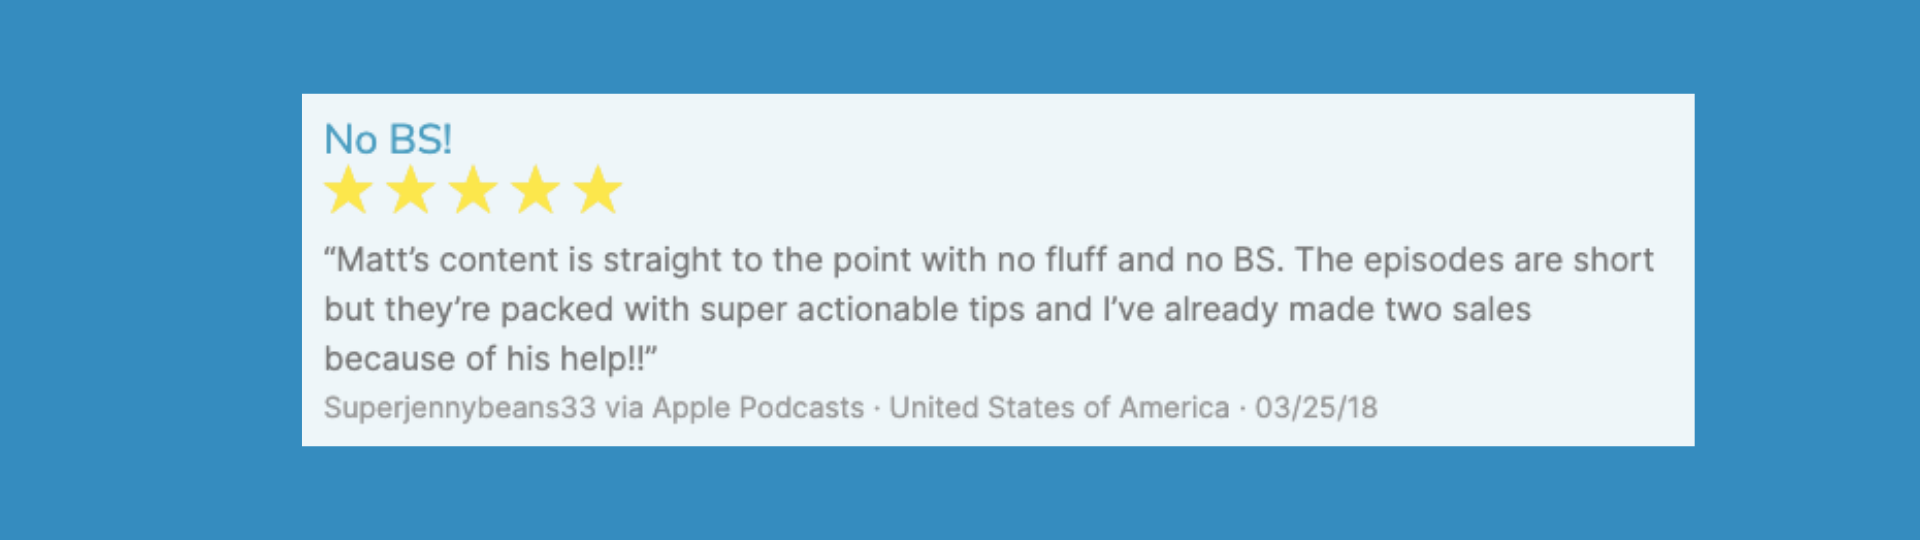Viewport: 1920px width, 540px height.
Task: Click the second yellow rating star
Action: pos(411,190)
